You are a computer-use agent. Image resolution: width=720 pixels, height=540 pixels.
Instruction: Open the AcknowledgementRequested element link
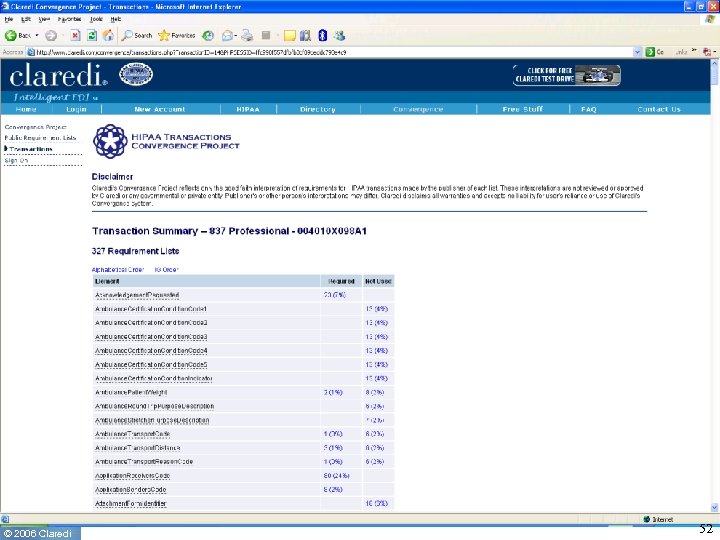[137, 295]
